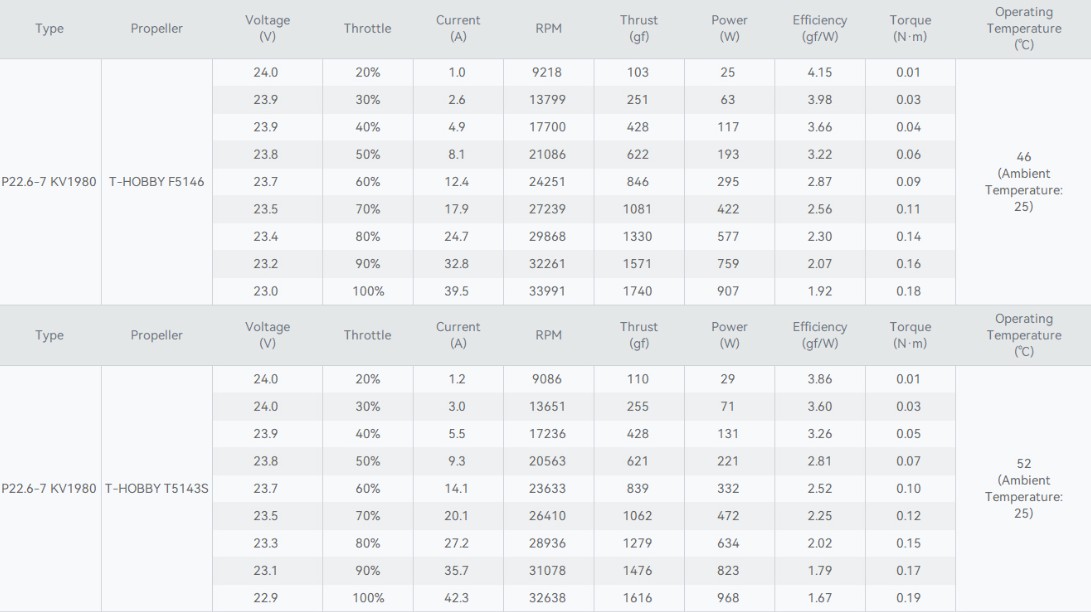This screenshot has width=1091, height=612.
Task: Select the efficiency value 3.86
Action: (819, 379)
